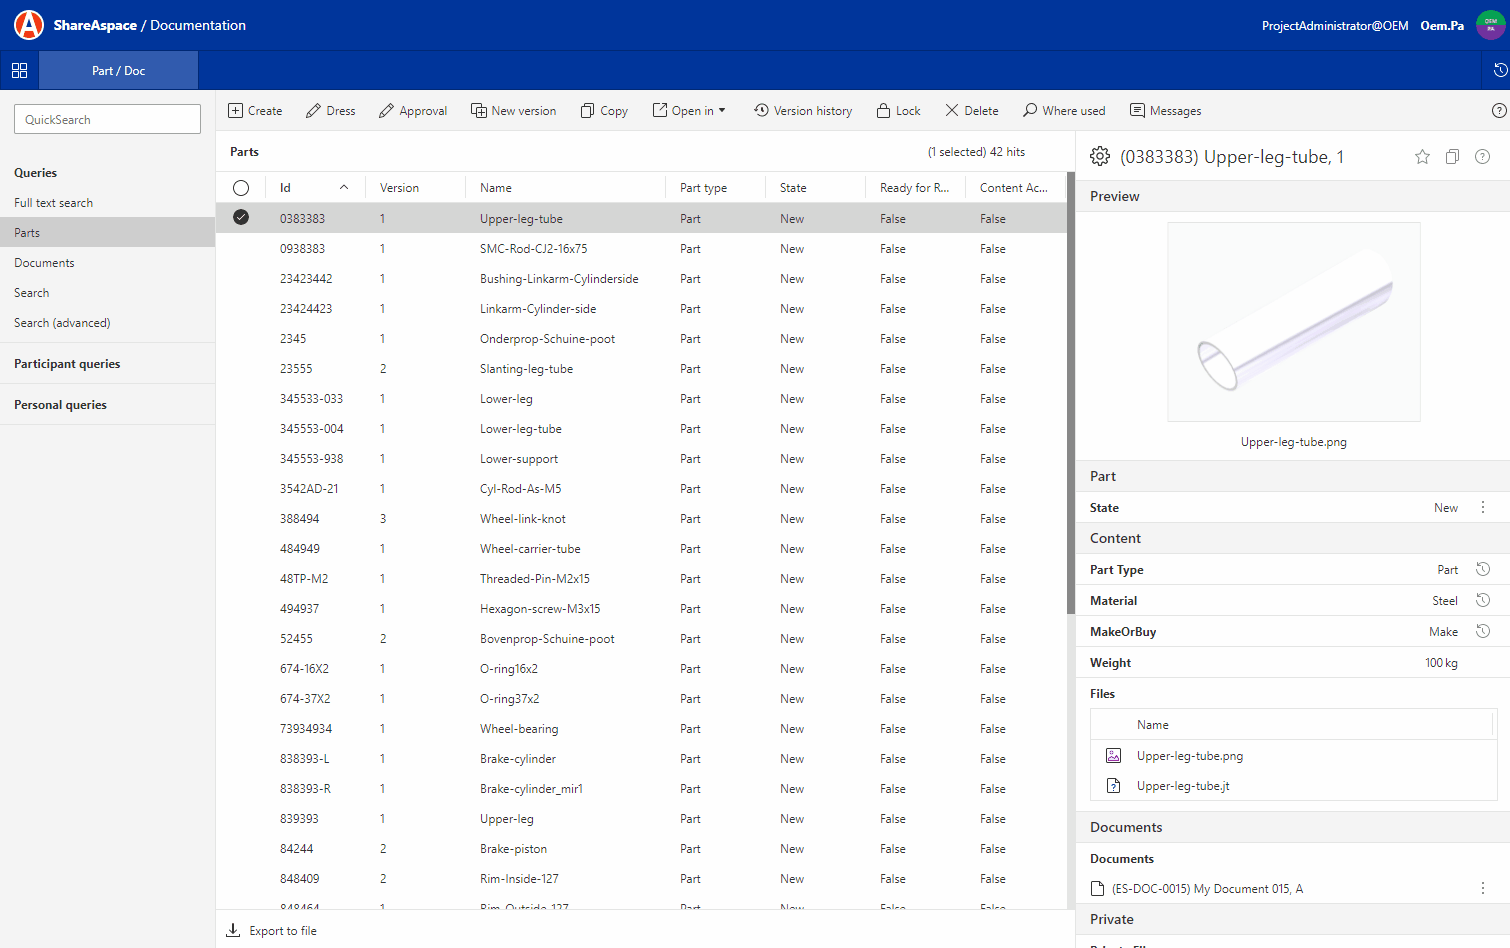Run Where used for the selected part
The width and height of the screenshot is (1510, 948).
pyautogui.click(x=1063, y=110)
